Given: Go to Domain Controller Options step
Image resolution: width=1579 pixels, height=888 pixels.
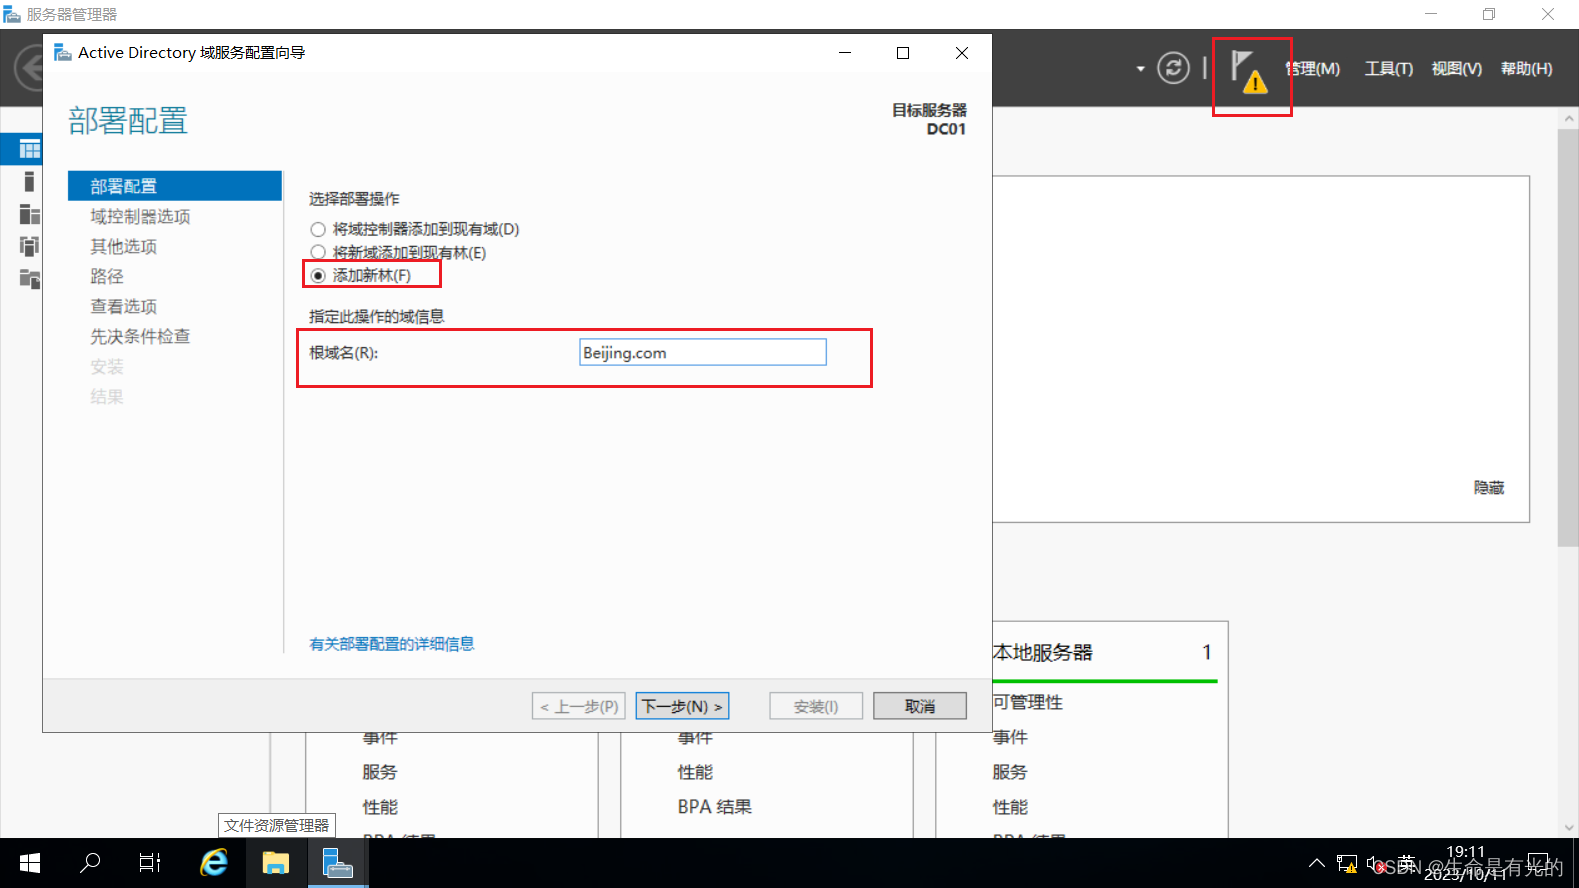Looking at the screenshot, I should coord(140,216).
